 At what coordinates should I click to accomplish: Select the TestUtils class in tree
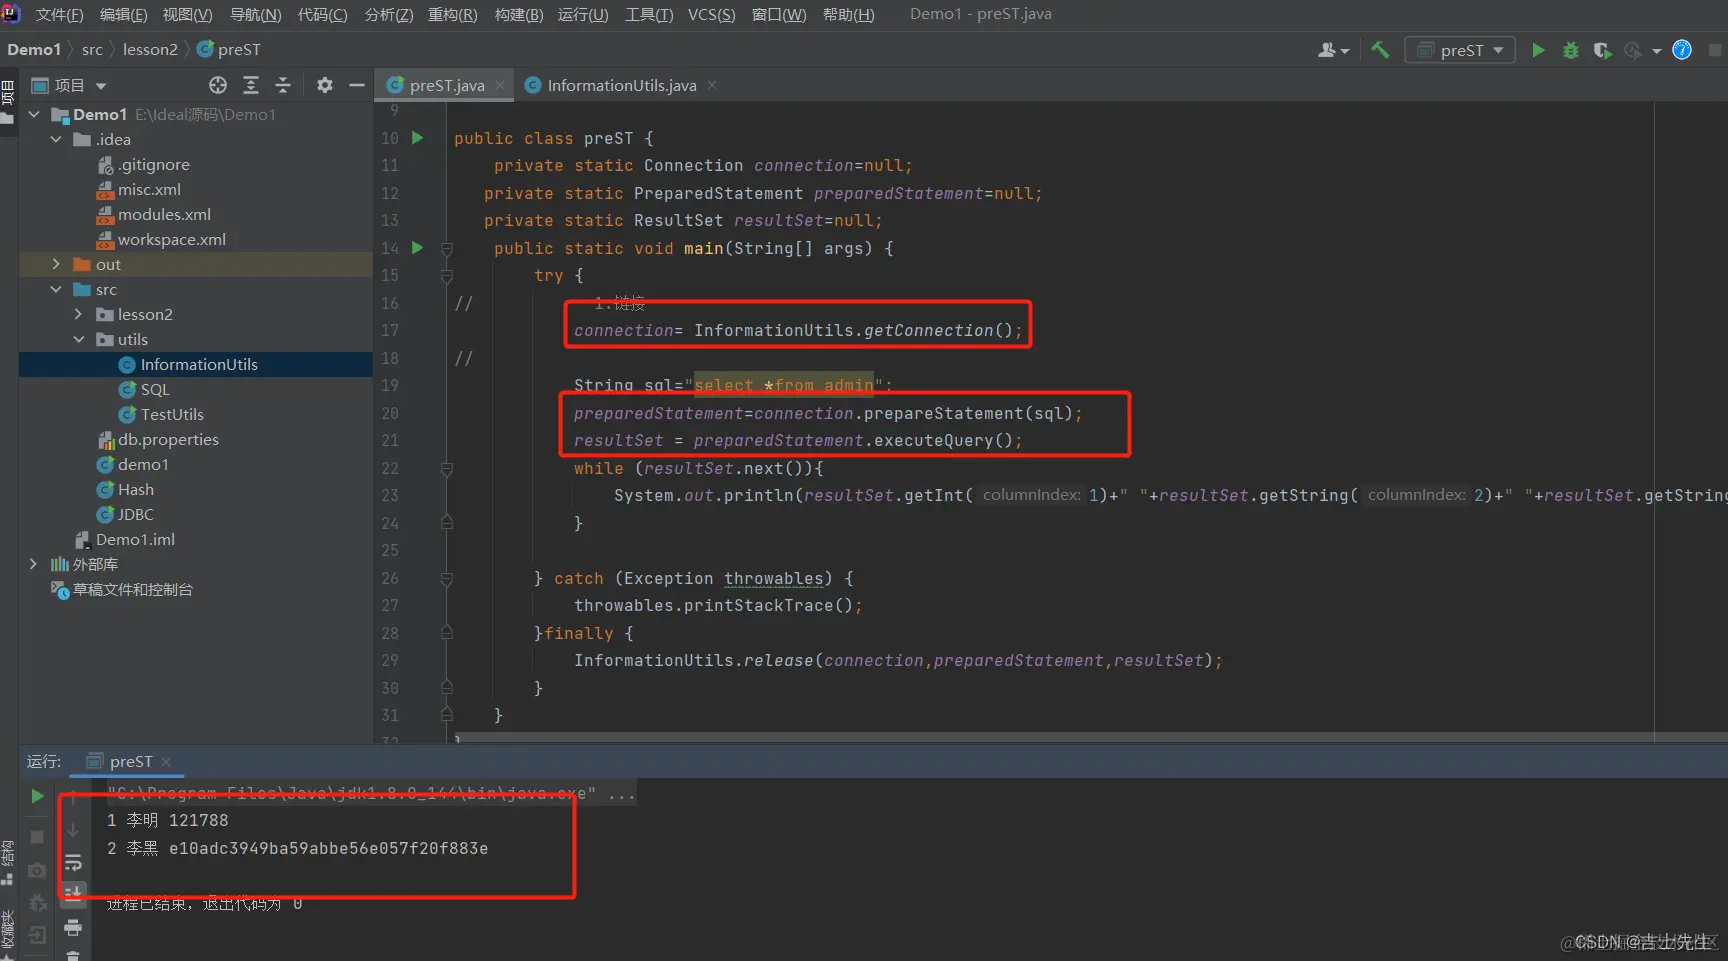(x=172, y=415)
